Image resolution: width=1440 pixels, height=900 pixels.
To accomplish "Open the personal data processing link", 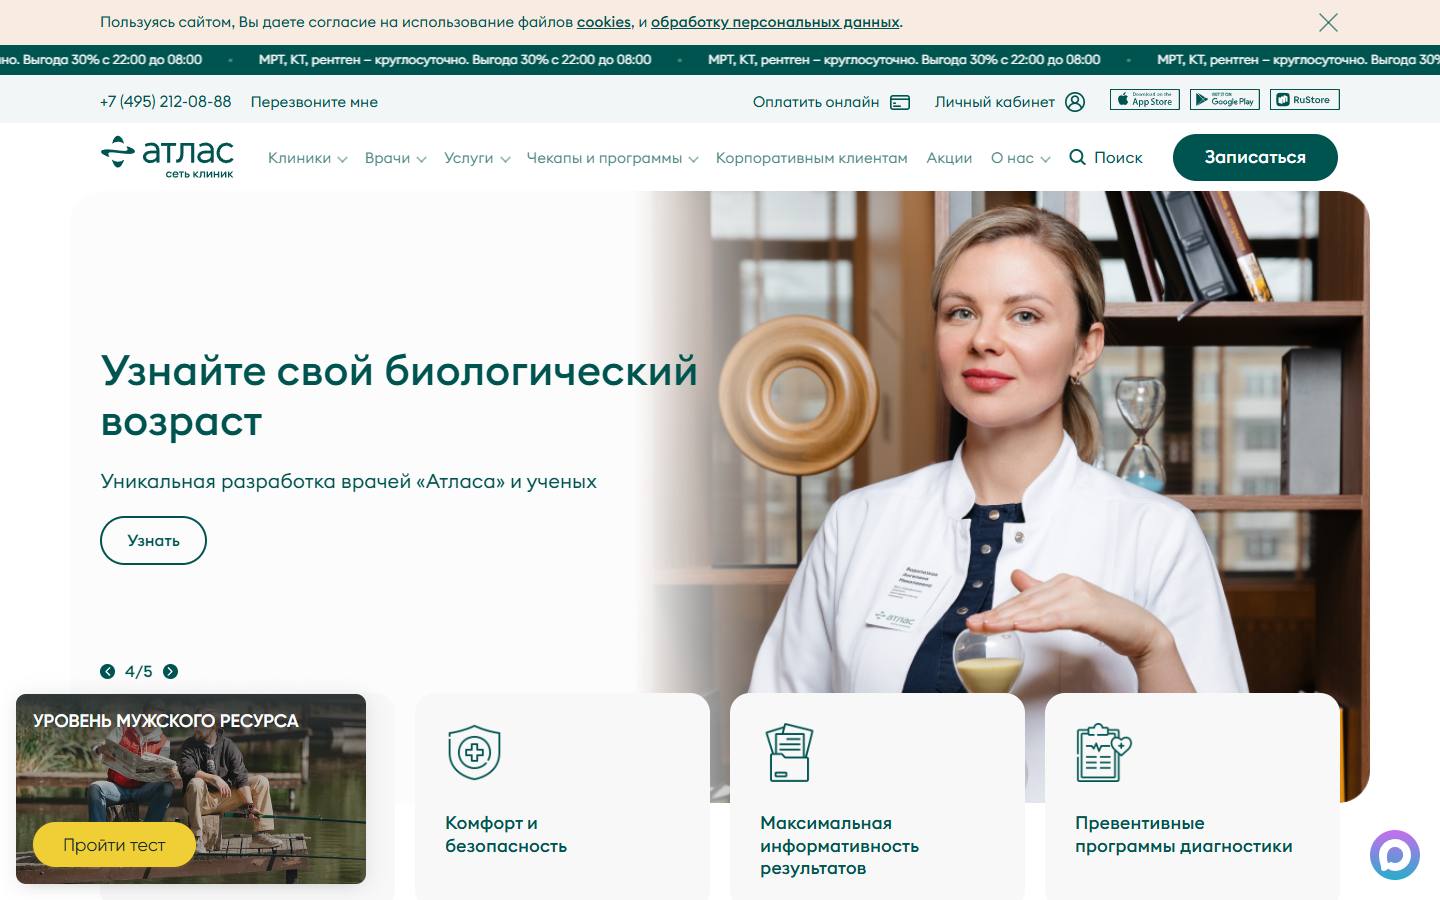I will tap(775, 22).
